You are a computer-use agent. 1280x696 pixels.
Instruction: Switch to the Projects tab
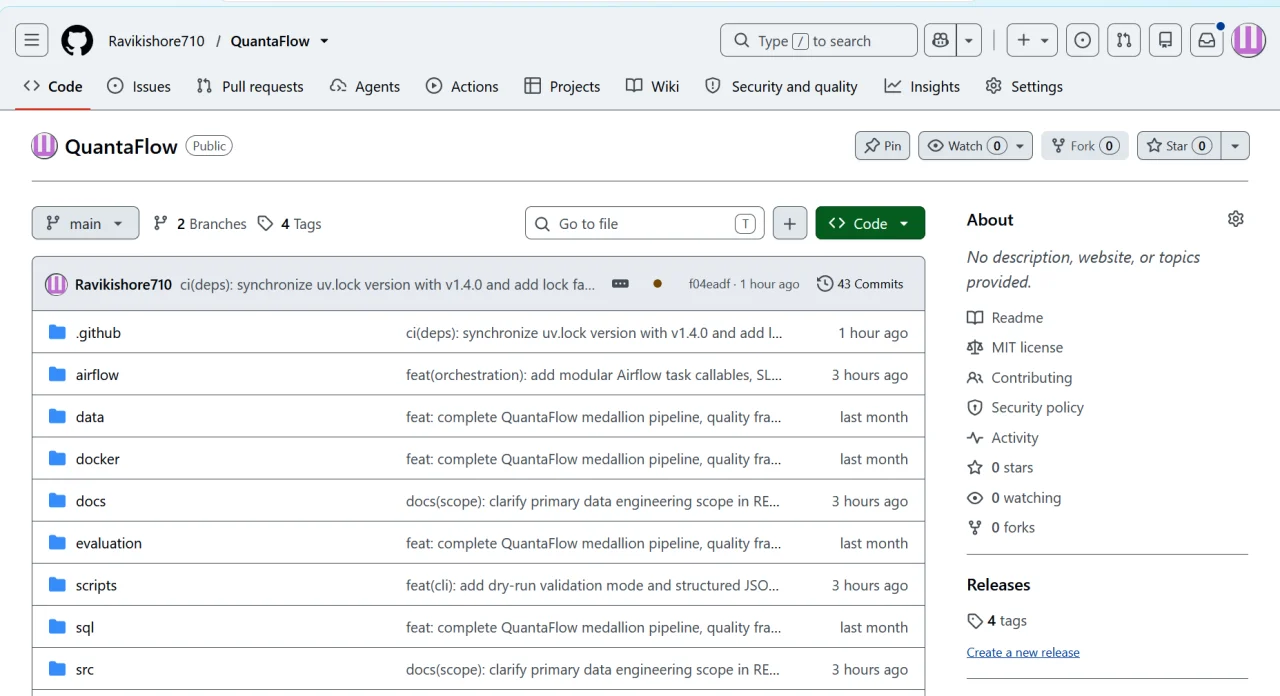pyautogui.click(x=562, y=86)
